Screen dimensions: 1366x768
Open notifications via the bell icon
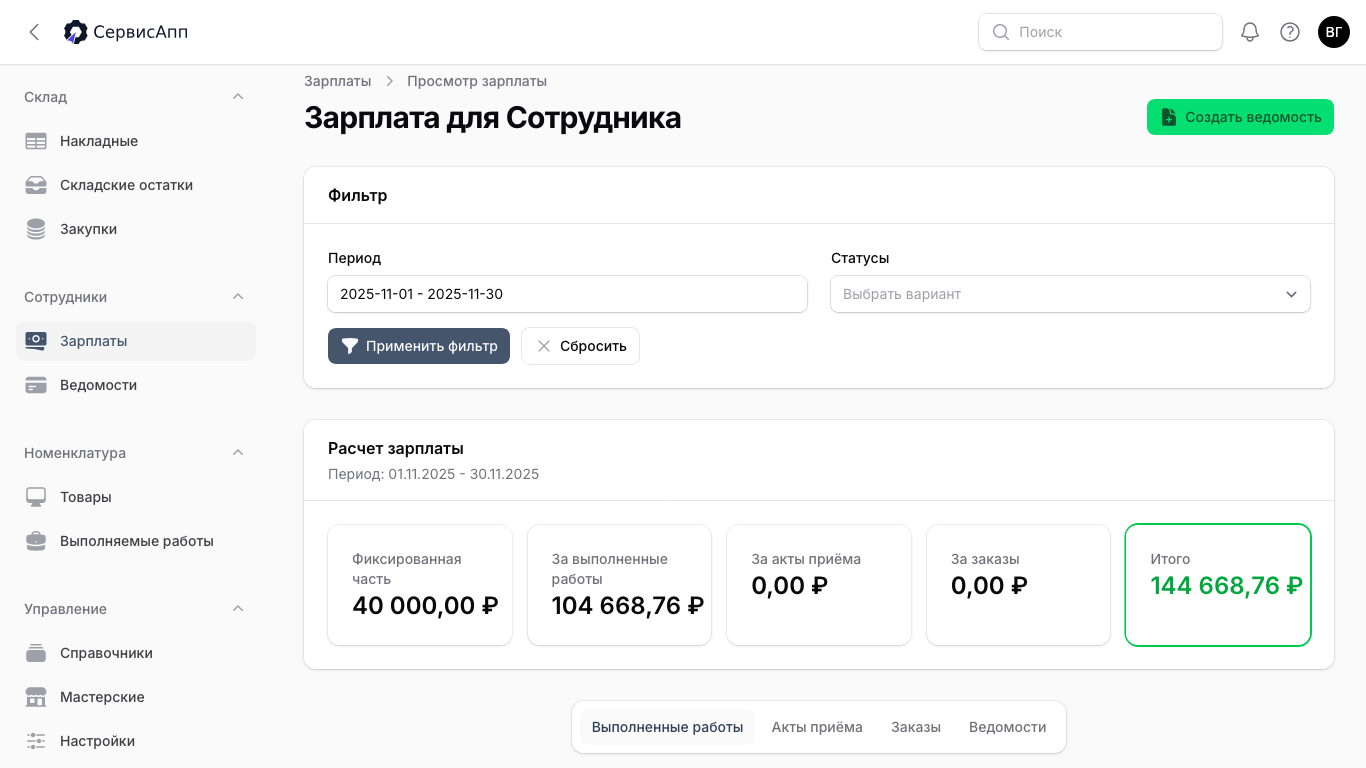click(x=1249, y=31)
